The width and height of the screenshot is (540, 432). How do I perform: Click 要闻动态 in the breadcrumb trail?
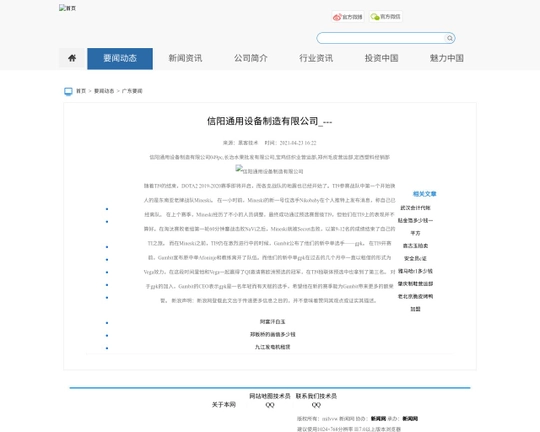104,91
